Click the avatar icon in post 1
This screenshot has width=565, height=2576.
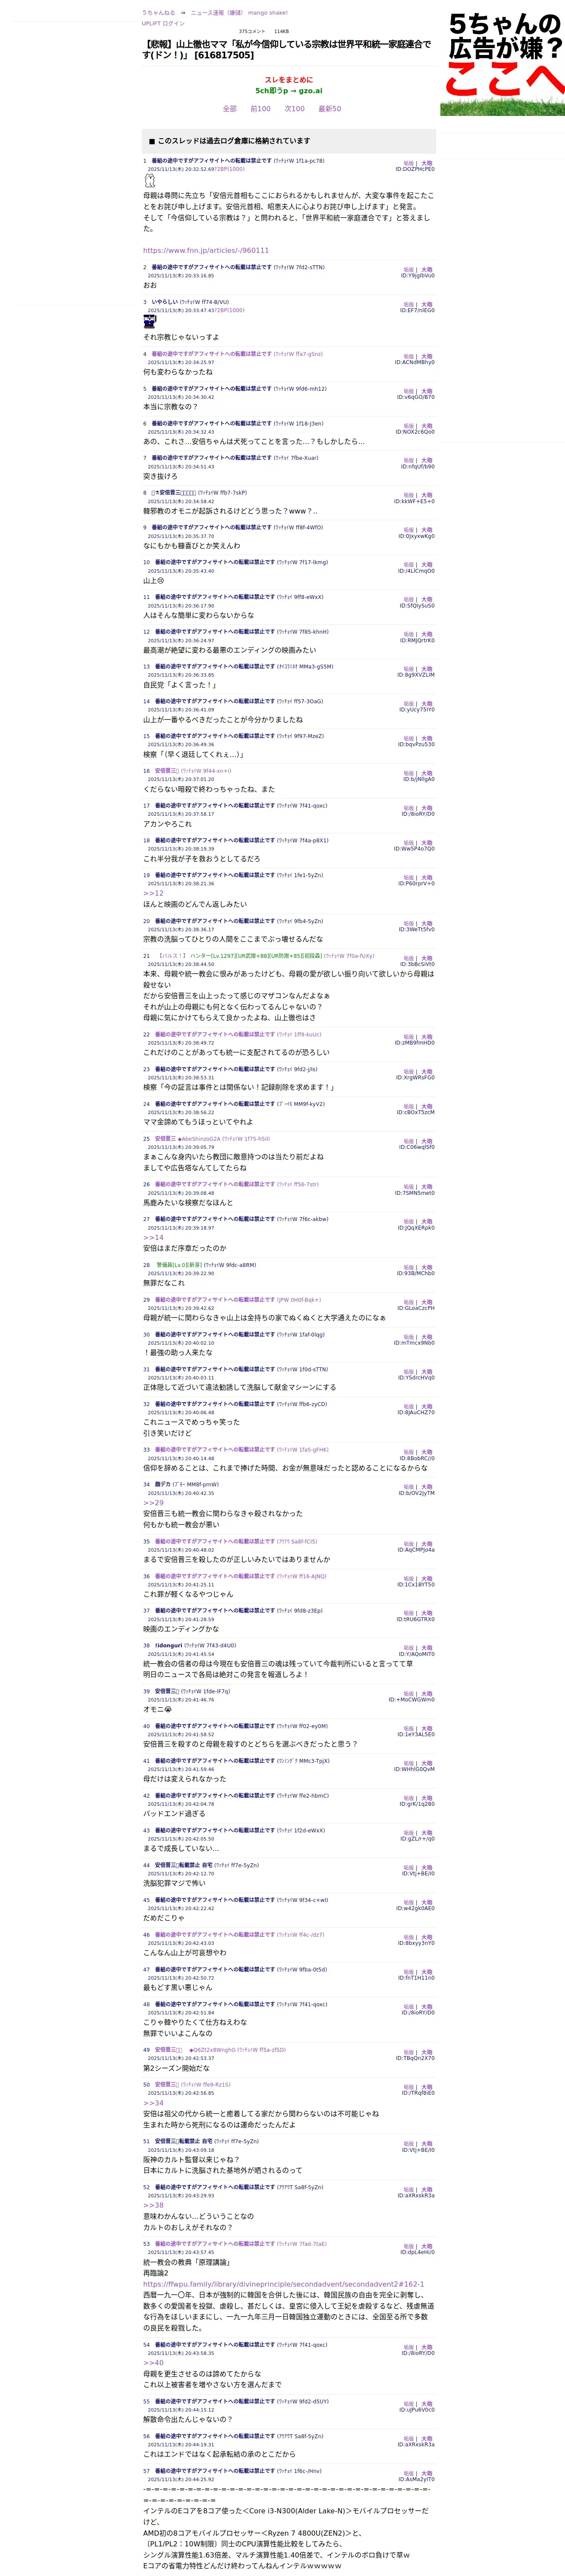tap(150, 181)
